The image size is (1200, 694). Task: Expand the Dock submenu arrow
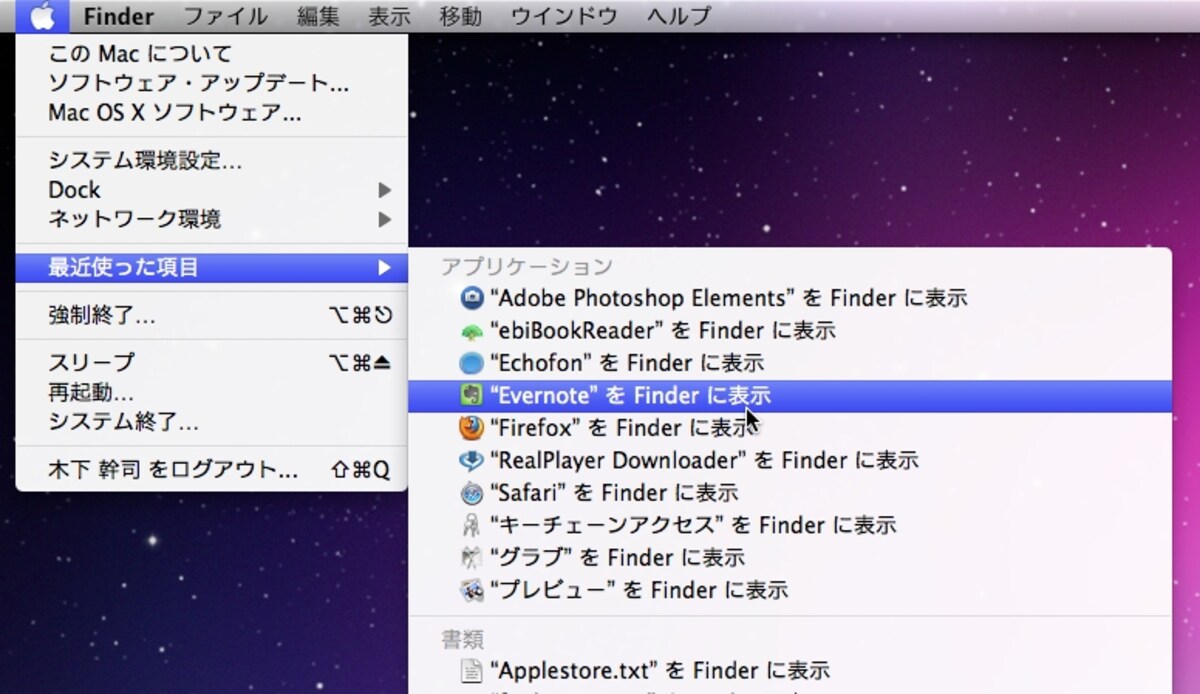click(x=384, y=190)
